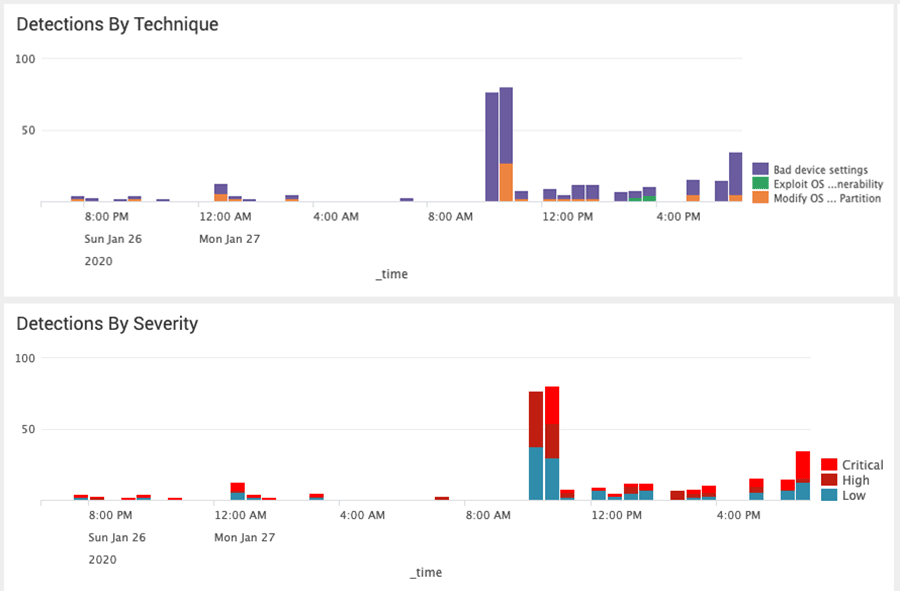Image resolution: width=900 pixels, height=591 pixels.
Task: Click the purple Bad device settings legend swatch
Action: coord(760,169)
